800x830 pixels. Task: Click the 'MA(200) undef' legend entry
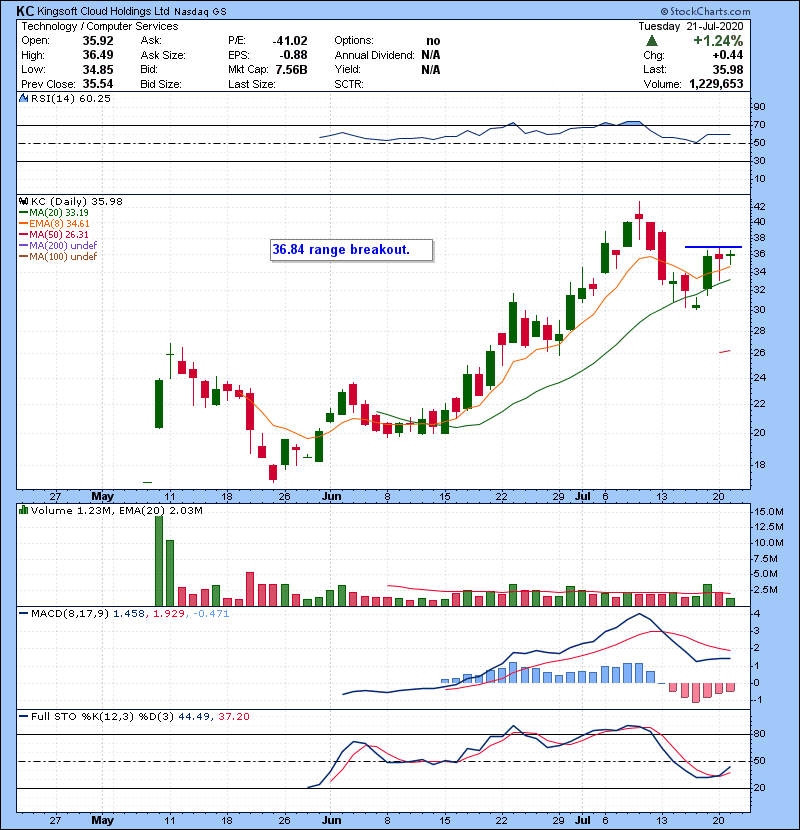pos(58,246)
